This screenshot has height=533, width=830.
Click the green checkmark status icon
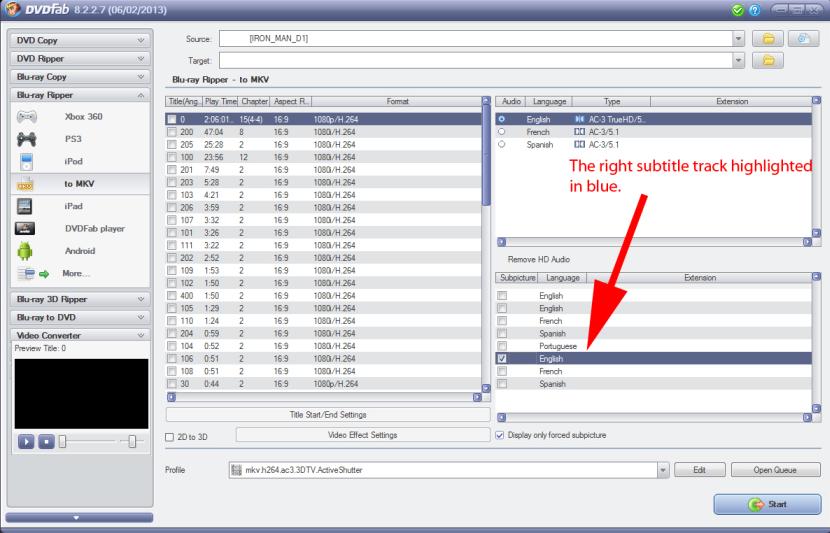pos(737,10)
